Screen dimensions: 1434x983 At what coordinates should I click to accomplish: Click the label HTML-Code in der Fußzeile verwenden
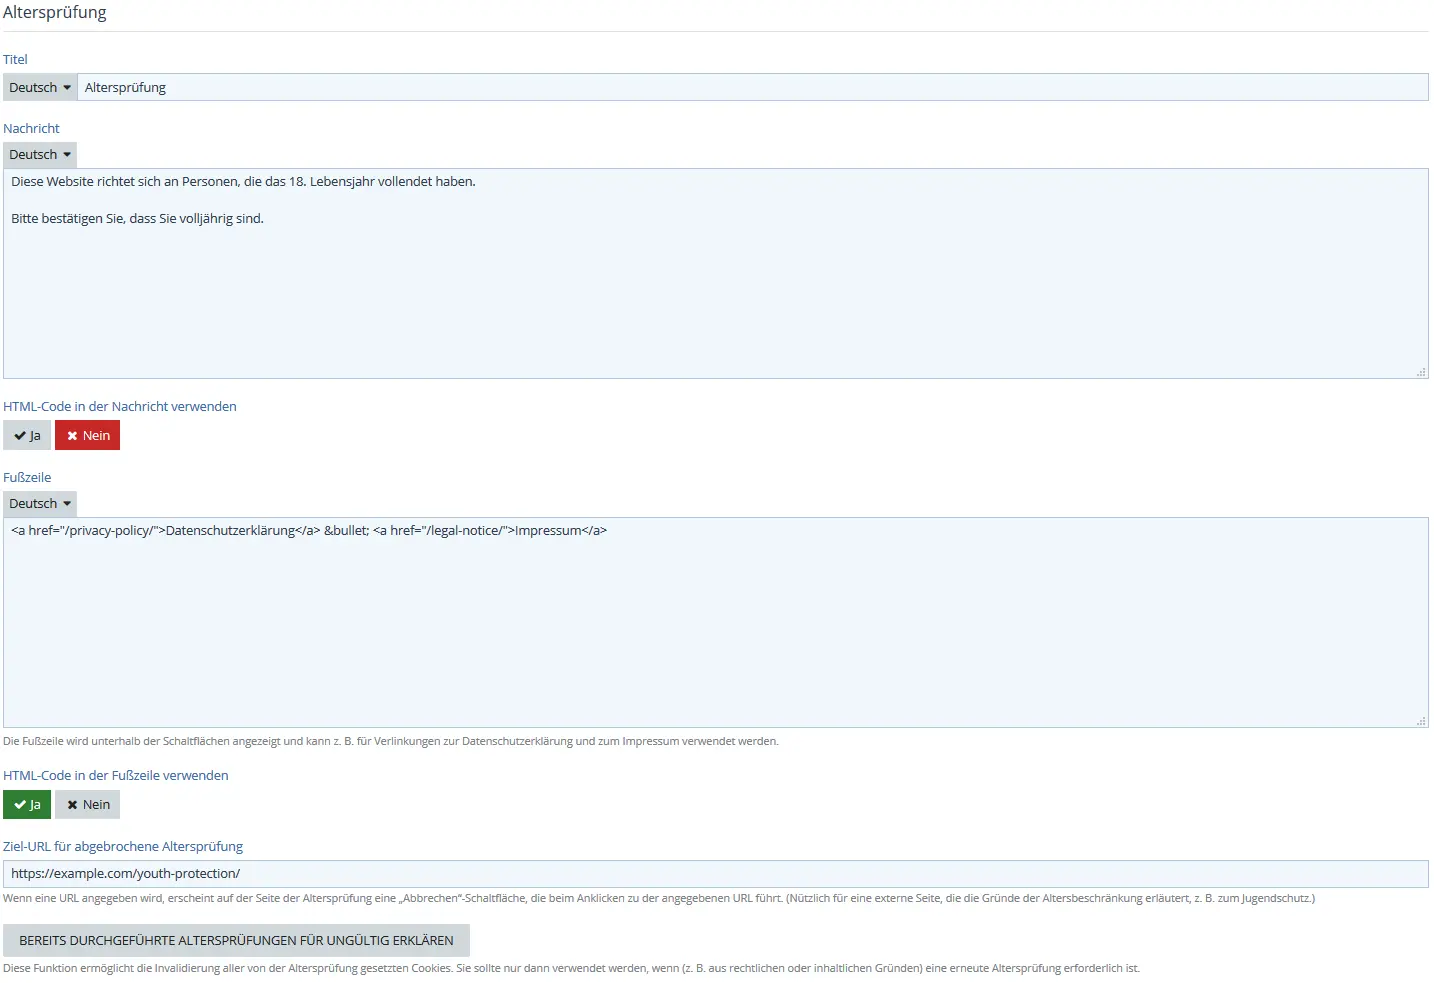click(116, 776)
